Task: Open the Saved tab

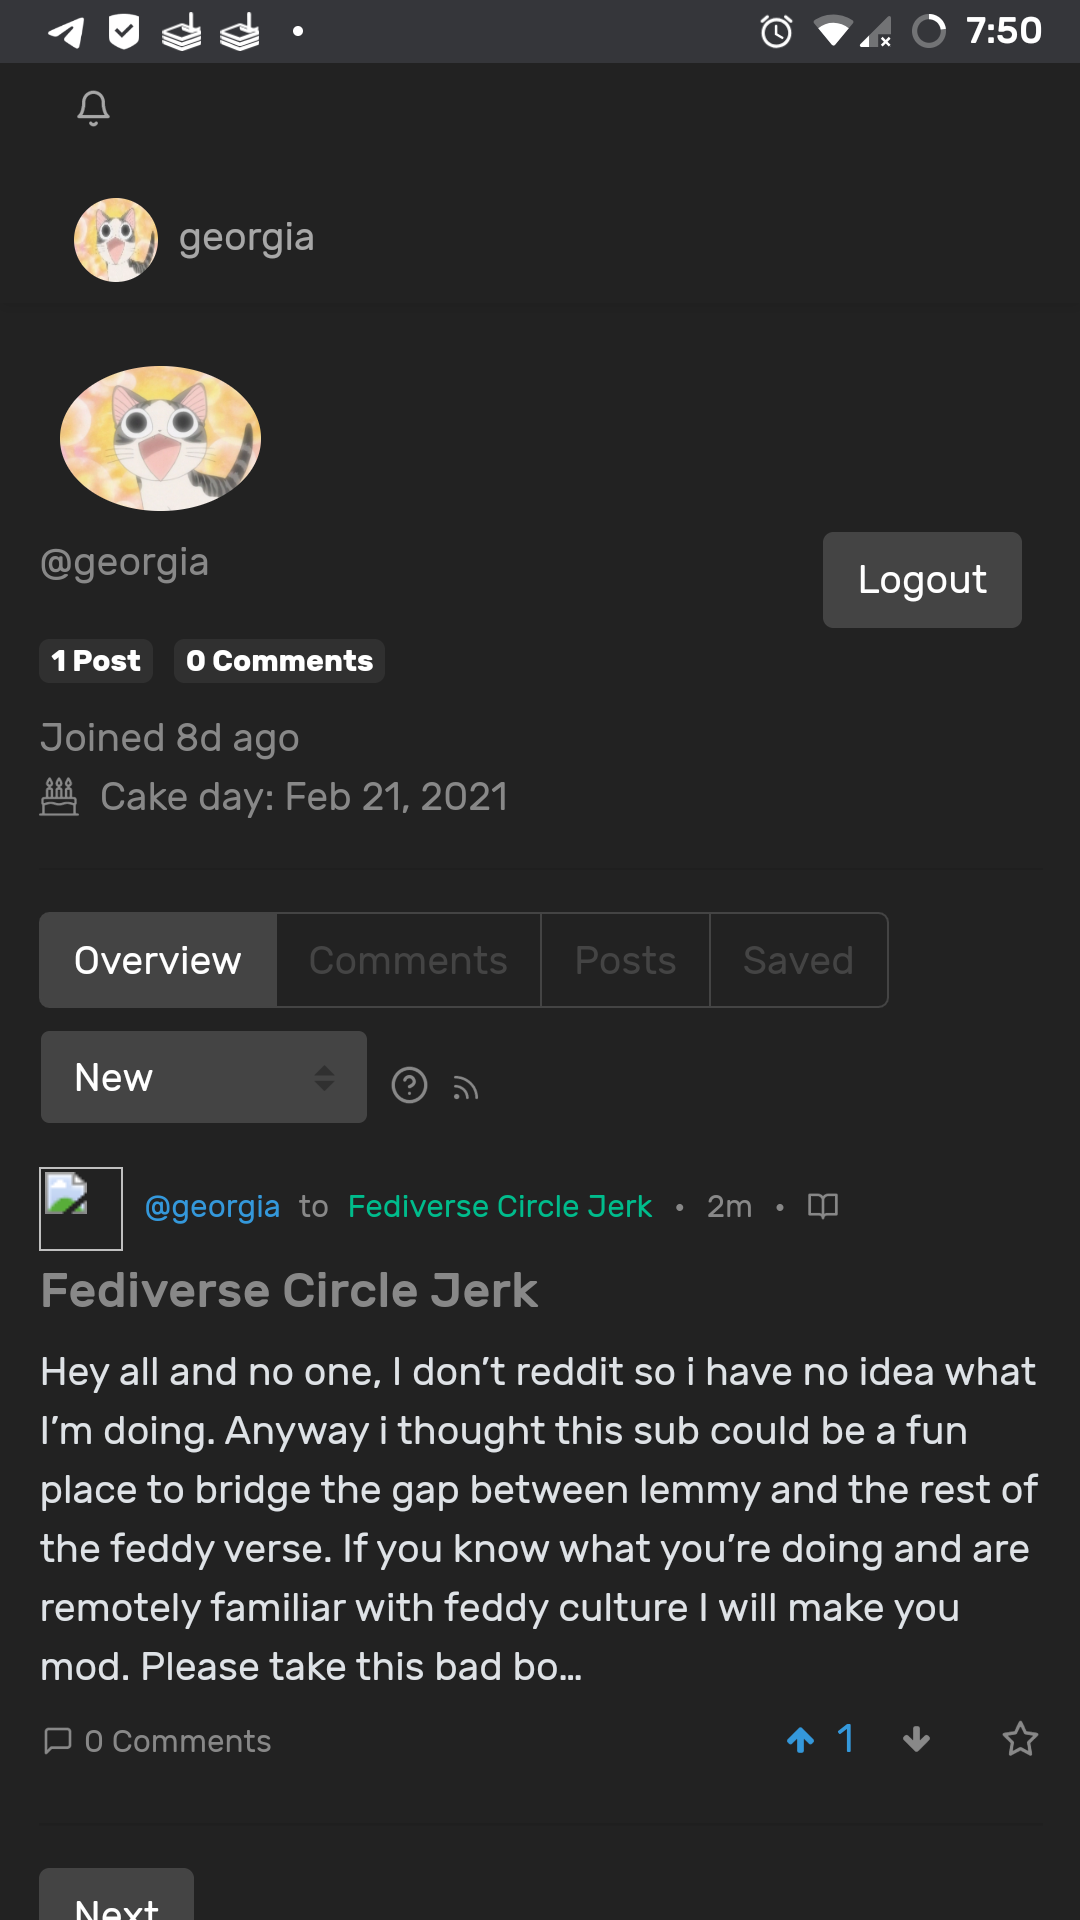Action: [x=798, y=960]
